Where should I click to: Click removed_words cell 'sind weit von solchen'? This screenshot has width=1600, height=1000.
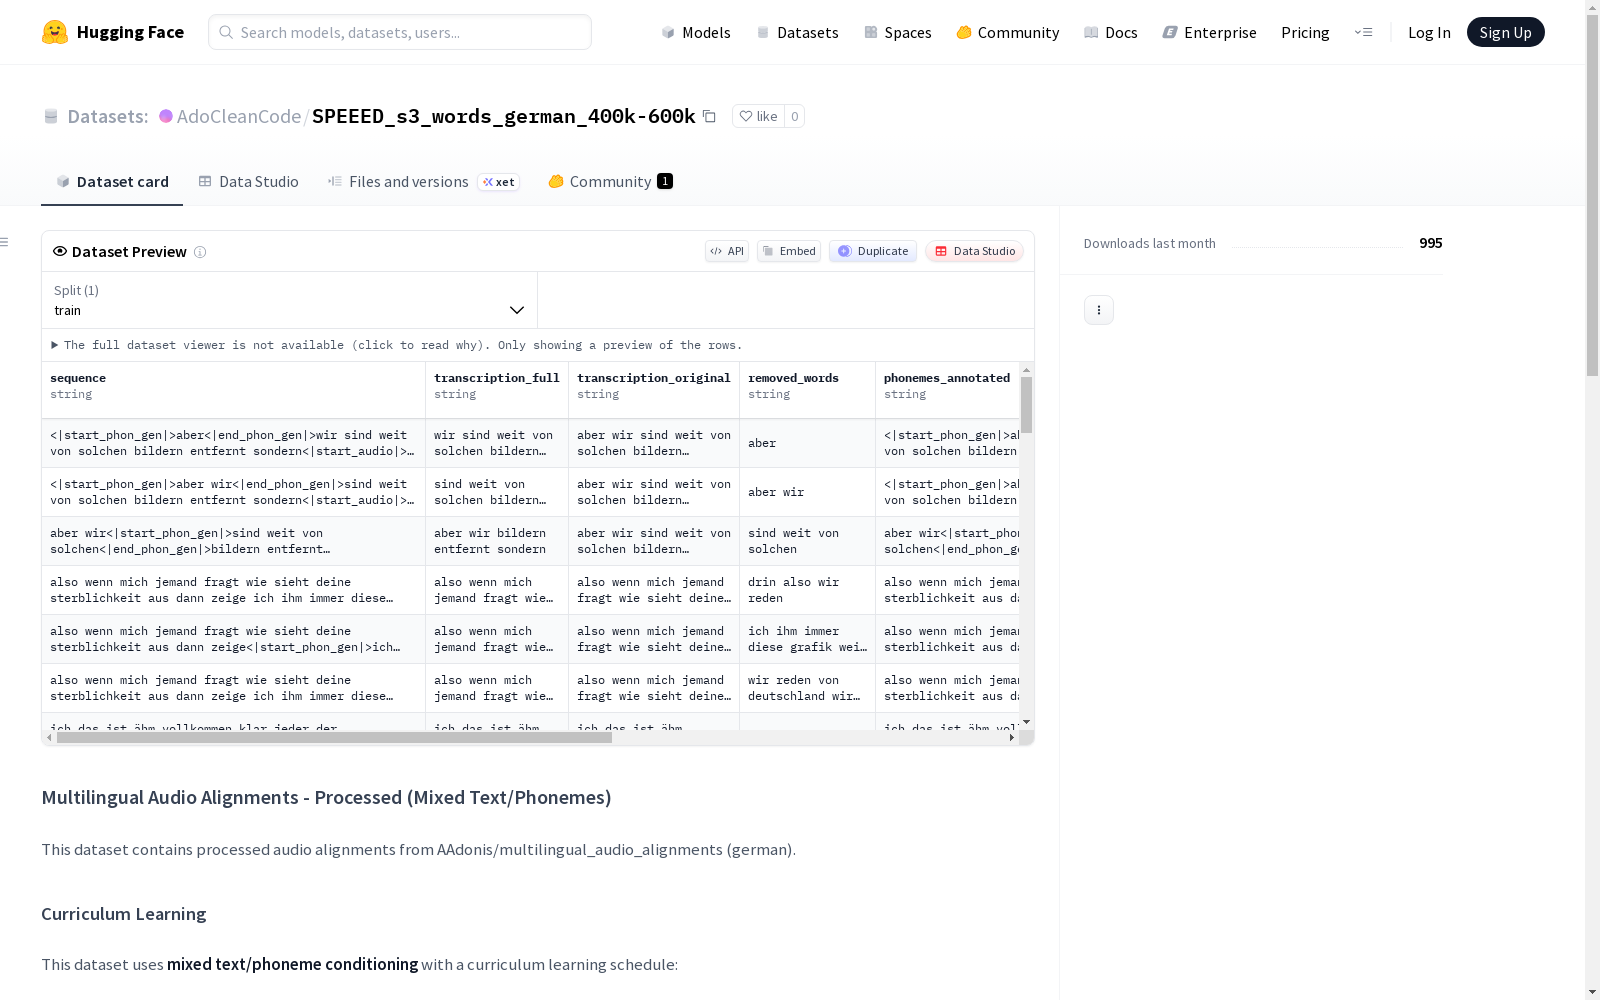[x=807, y=541]
